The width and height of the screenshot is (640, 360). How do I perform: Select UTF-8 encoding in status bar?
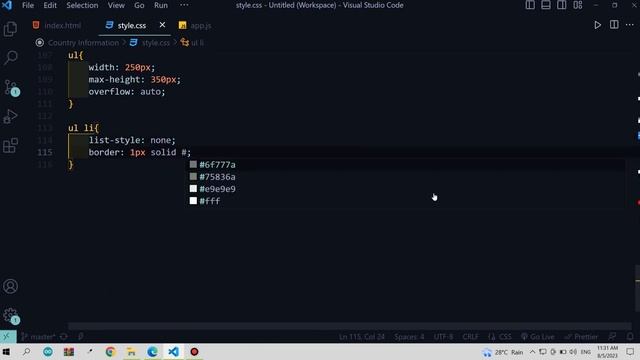(x=443, y=337)
